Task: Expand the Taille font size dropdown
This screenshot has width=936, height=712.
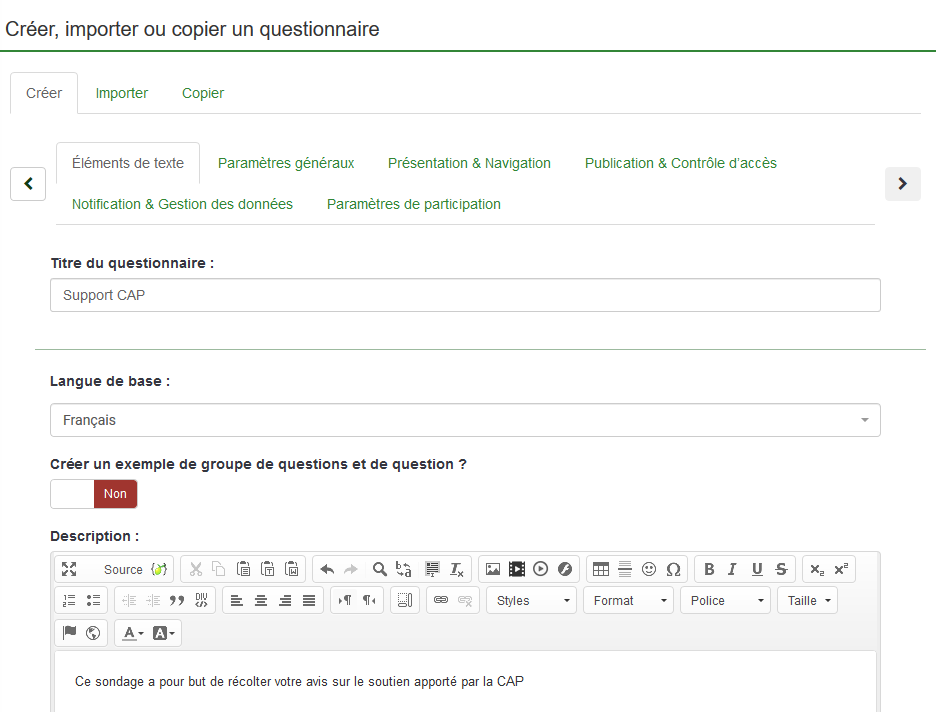Action: tap(808, 600)
